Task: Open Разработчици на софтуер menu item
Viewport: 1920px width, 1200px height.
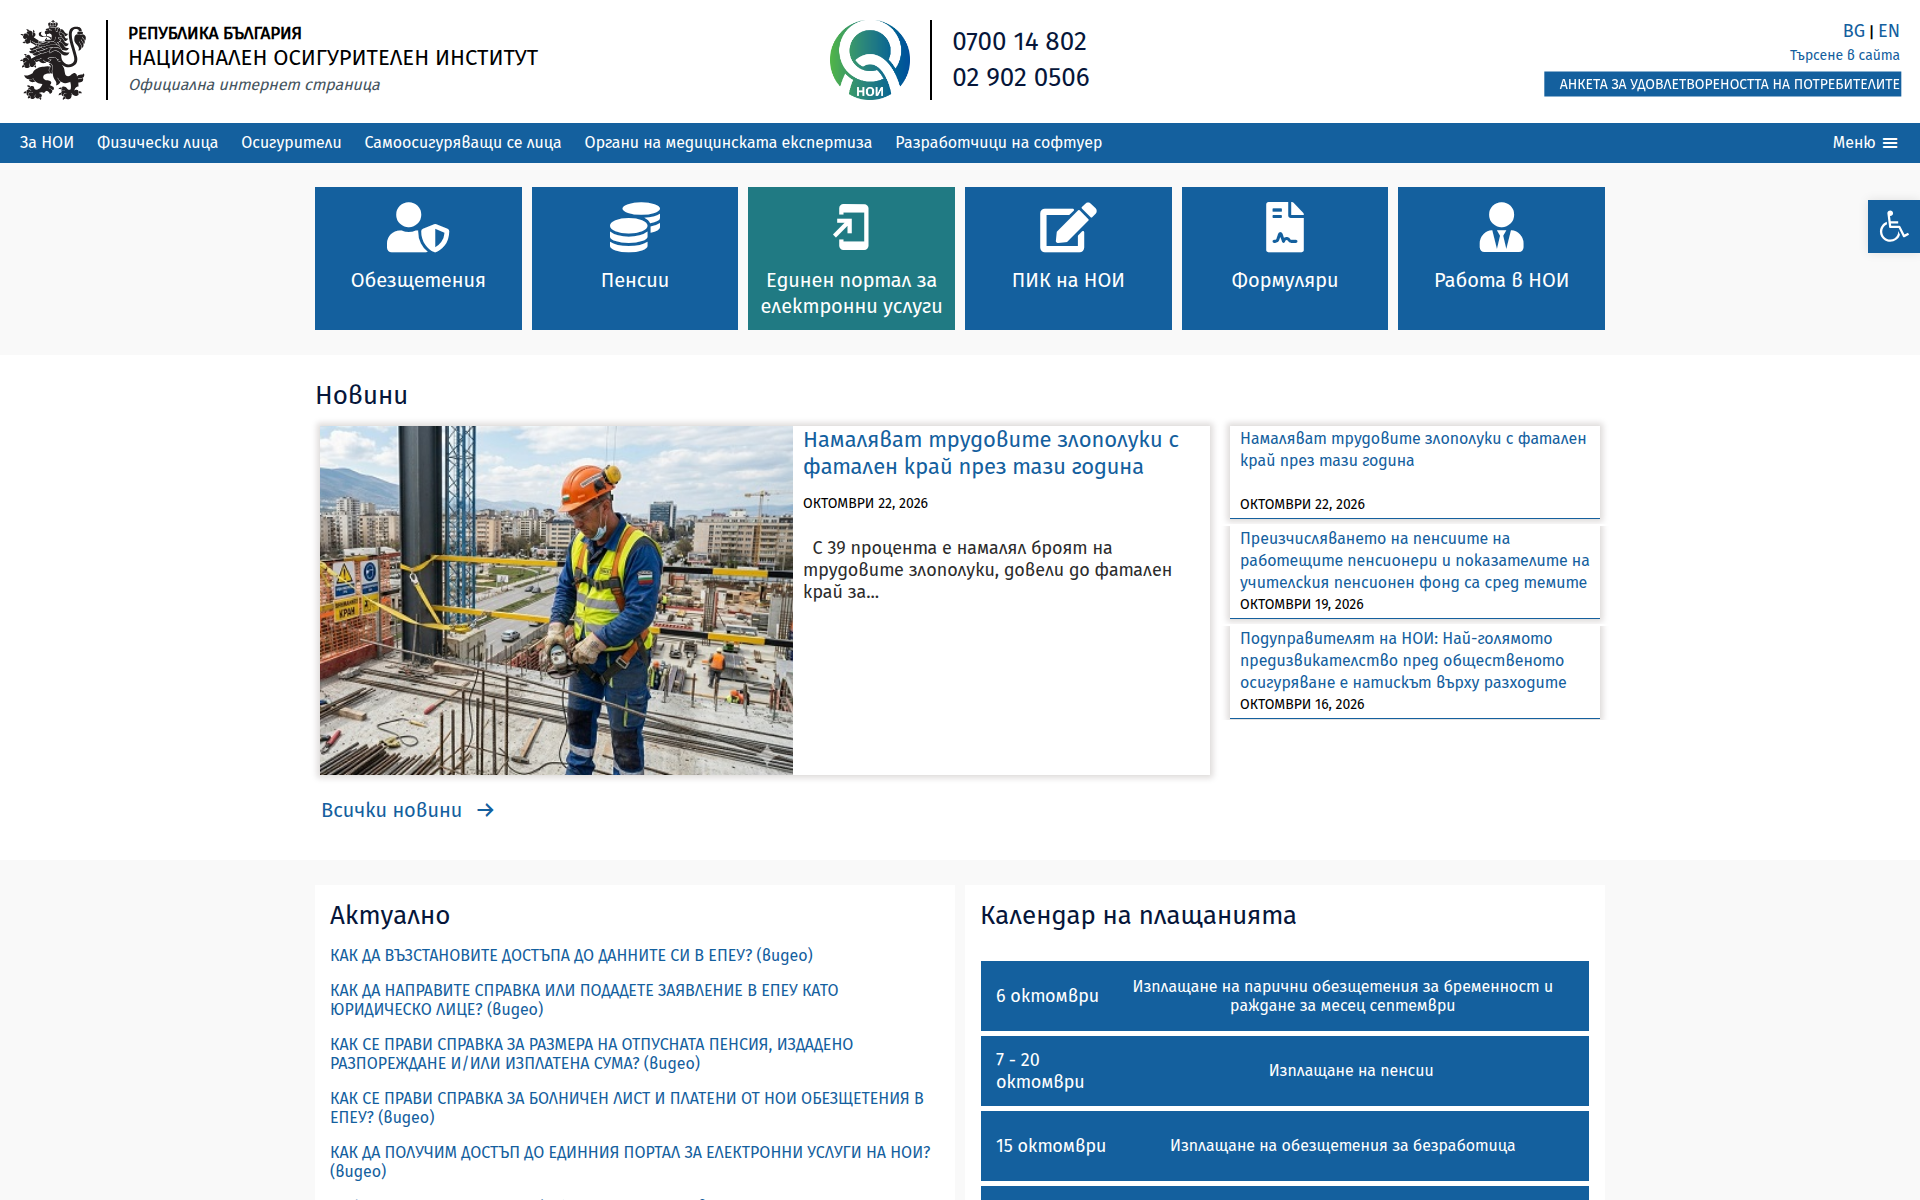Action: tap(998, 143)
